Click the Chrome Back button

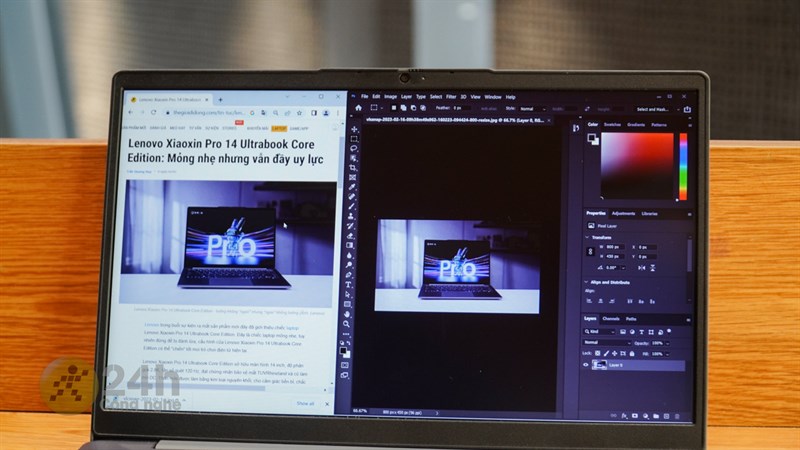click(131, 112)
